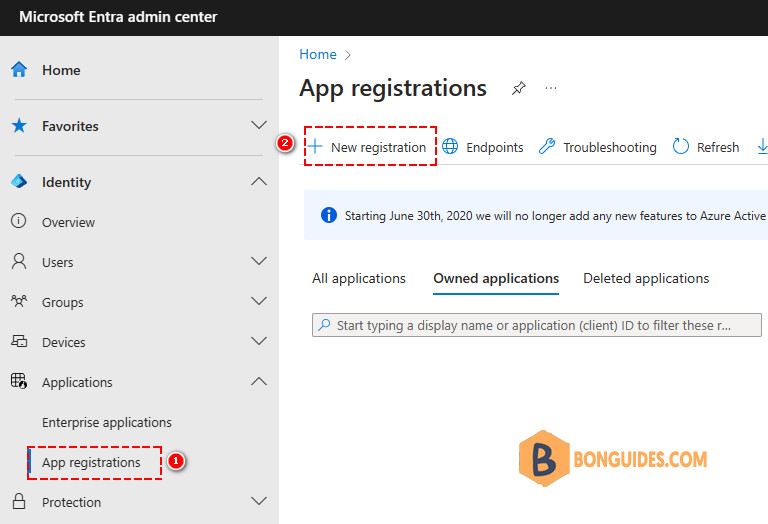768x524 pixels.
Task: Click the Users person icon
Action: pos(19,262)
